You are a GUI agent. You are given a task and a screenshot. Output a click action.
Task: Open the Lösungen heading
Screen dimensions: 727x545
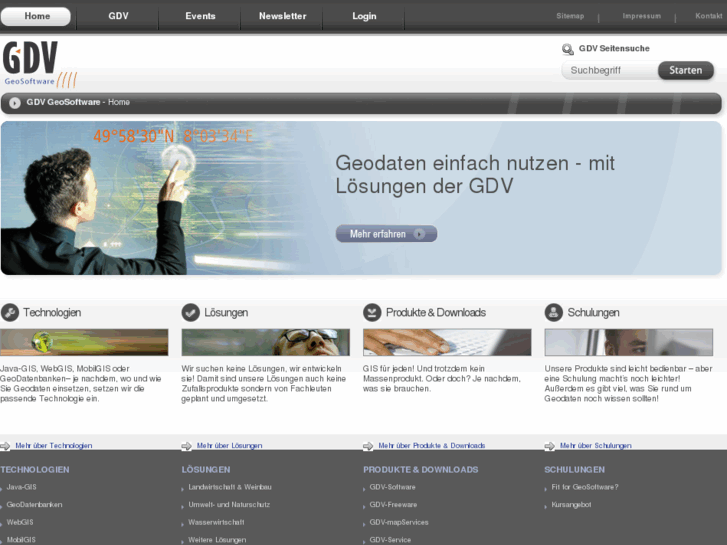pos(226,313)
